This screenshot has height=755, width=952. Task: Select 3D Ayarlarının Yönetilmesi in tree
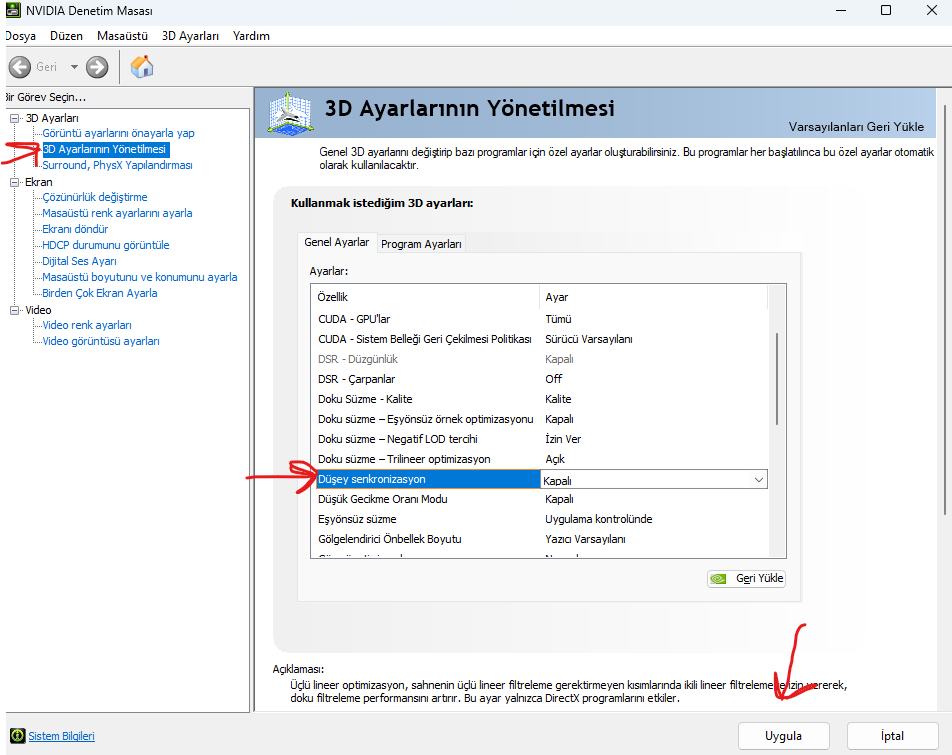coord(105,149)
